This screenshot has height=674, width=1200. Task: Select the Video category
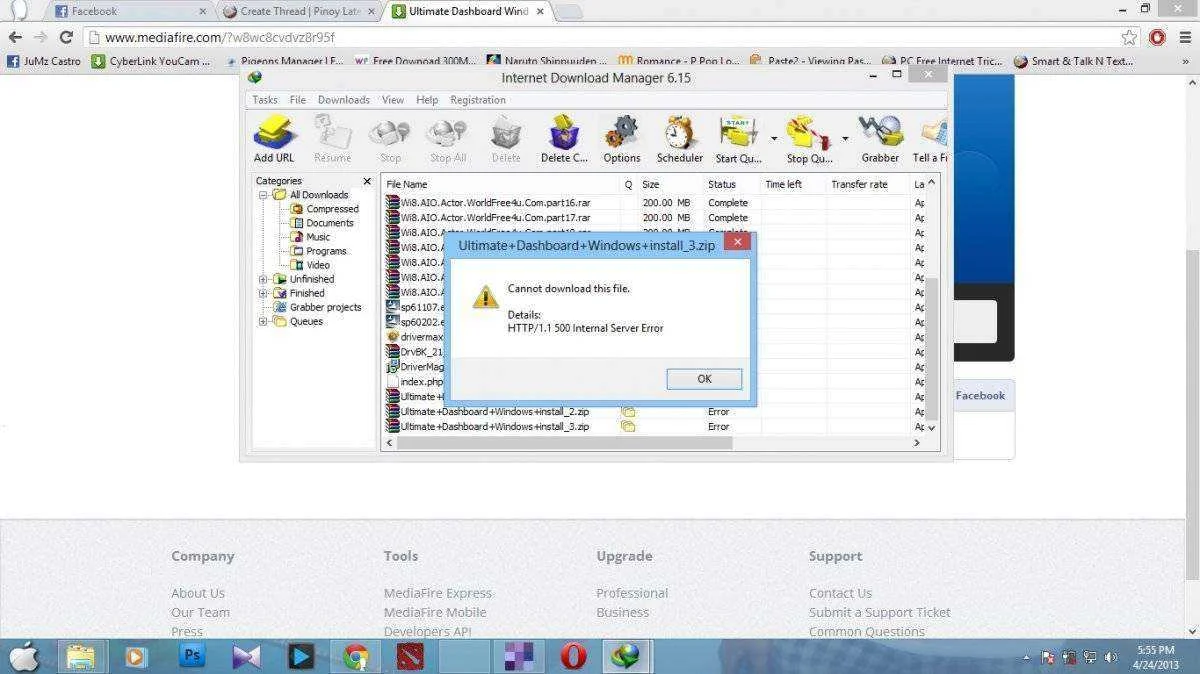[x=318, y=265]
